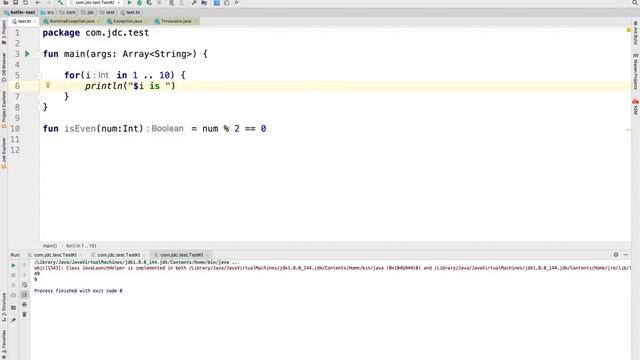Click the Print icon in Run panel

pyautogui.click(x=24, y=304)
